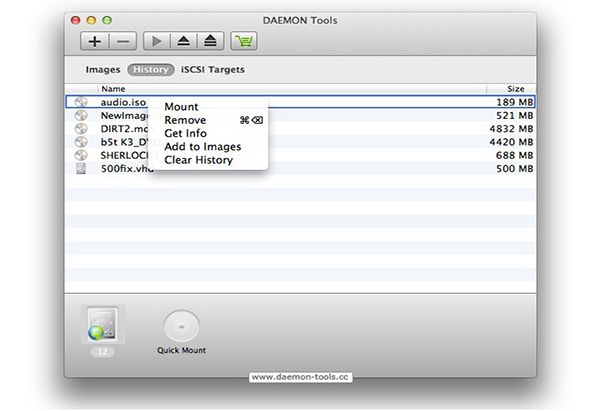Sort list by Name column header
The width and height of the screenshot is (590, 411).
tap(113, 89)
